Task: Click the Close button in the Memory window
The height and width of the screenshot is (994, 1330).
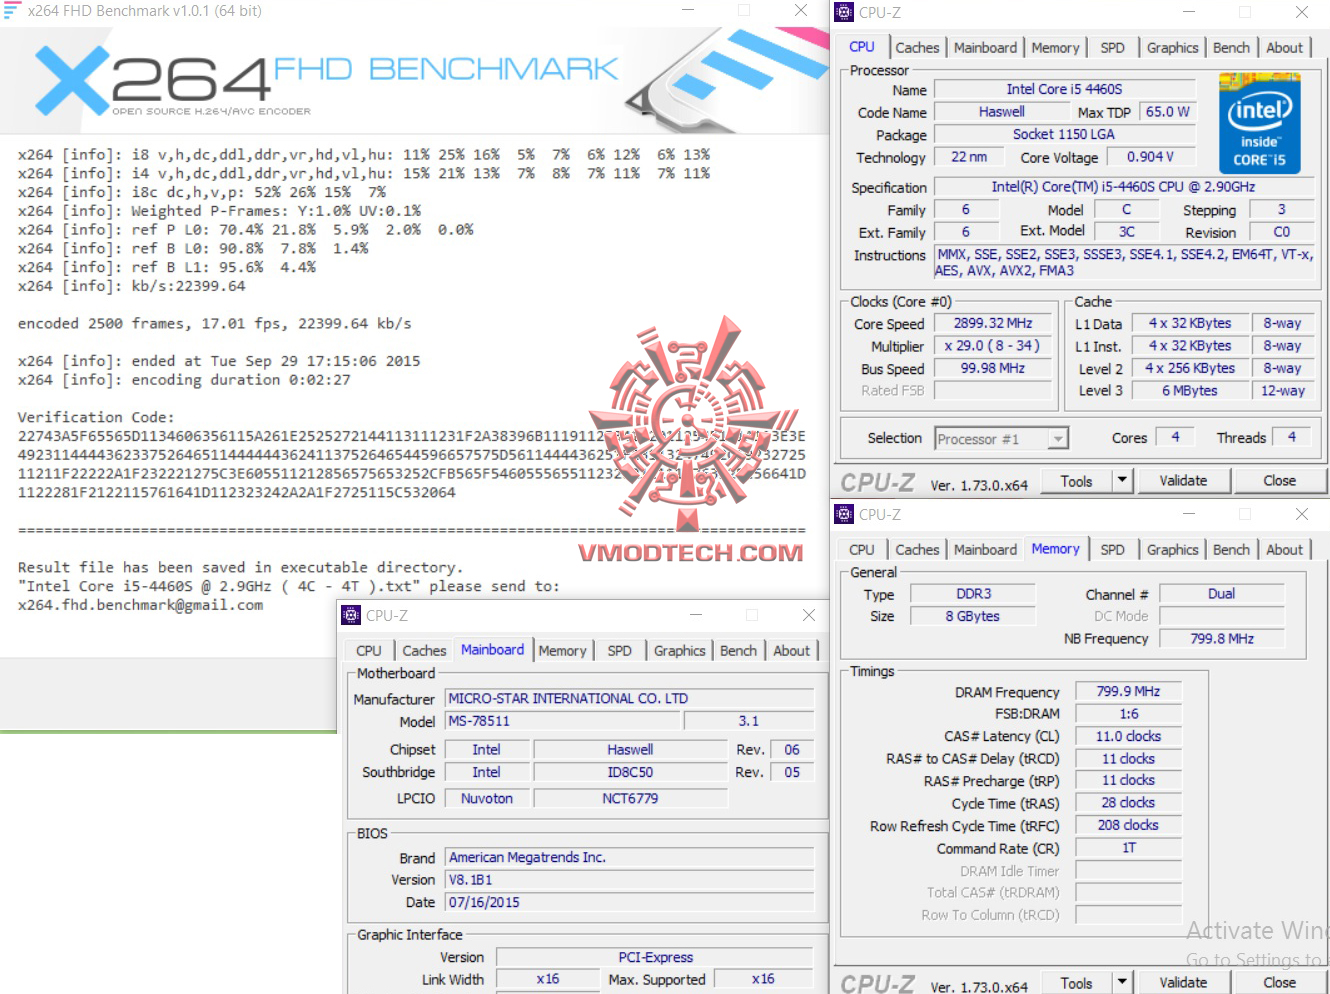Action: (x=1279, y=983)
